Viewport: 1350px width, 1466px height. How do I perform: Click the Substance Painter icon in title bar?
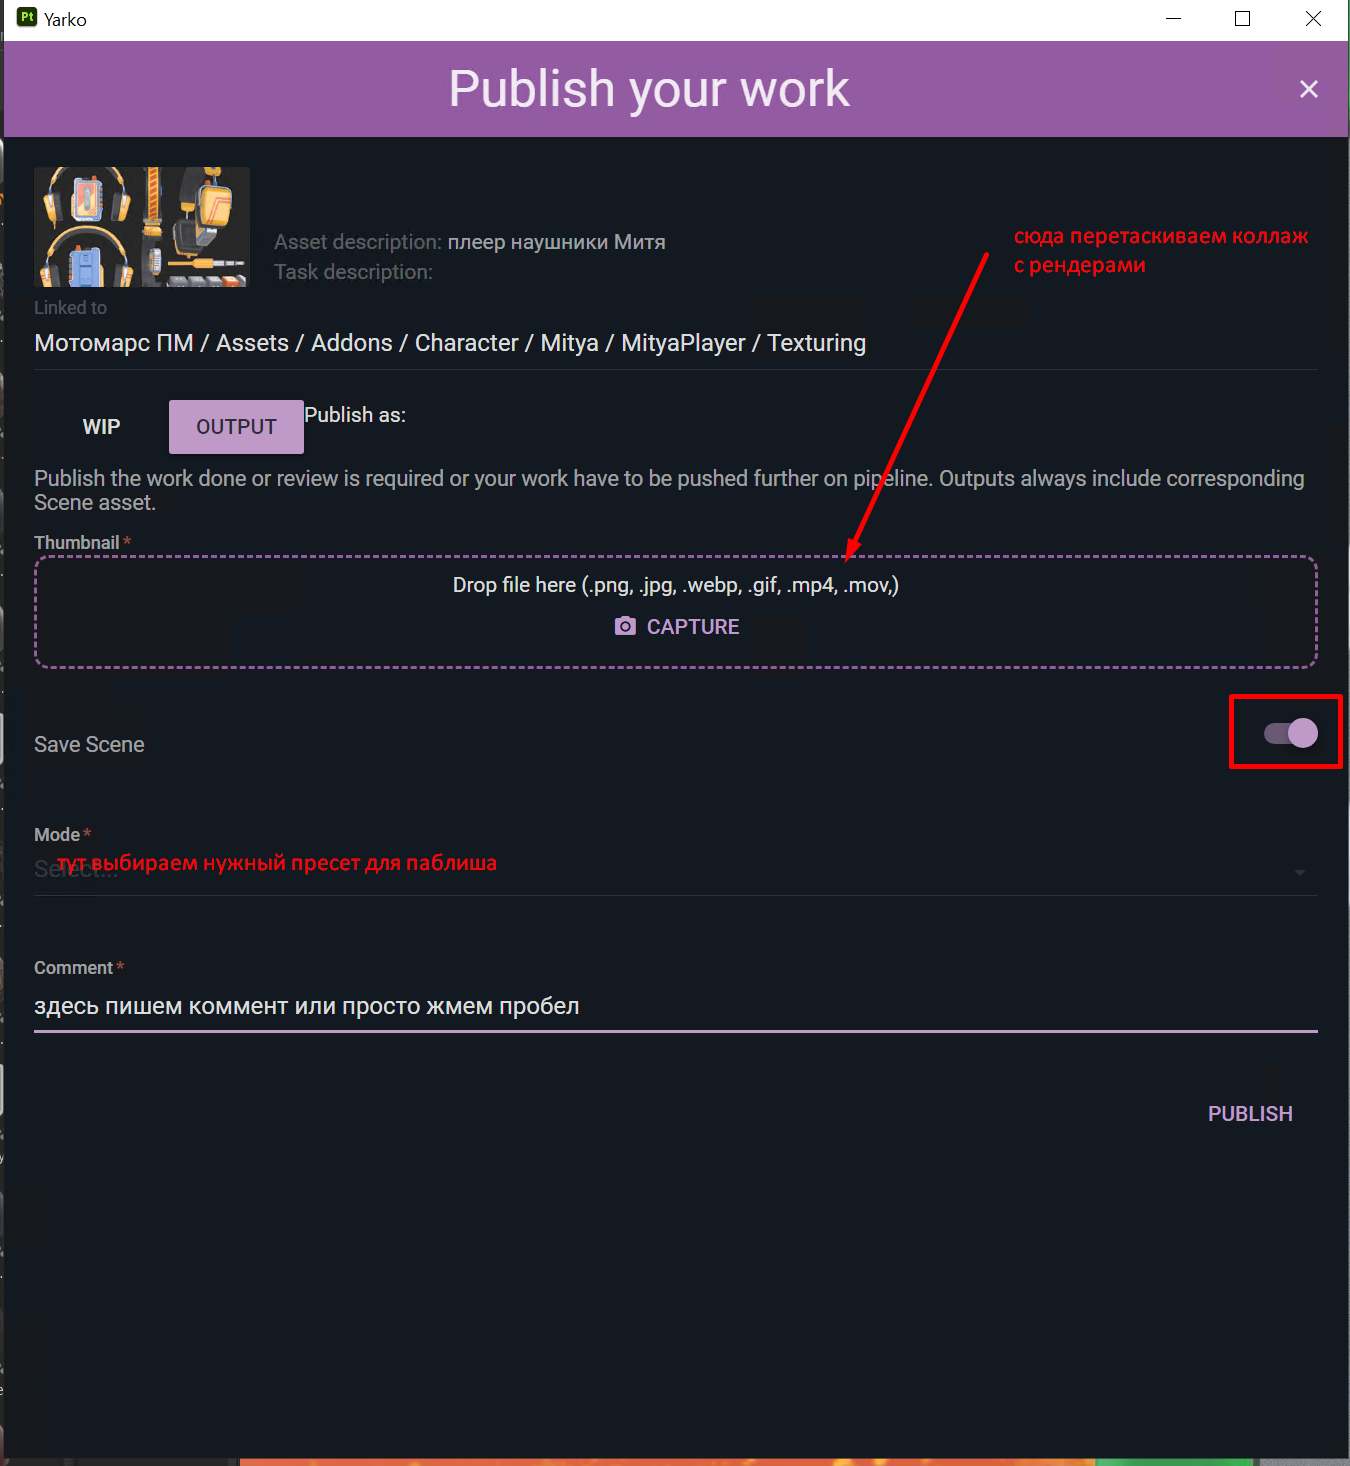(x=27, y=17)
